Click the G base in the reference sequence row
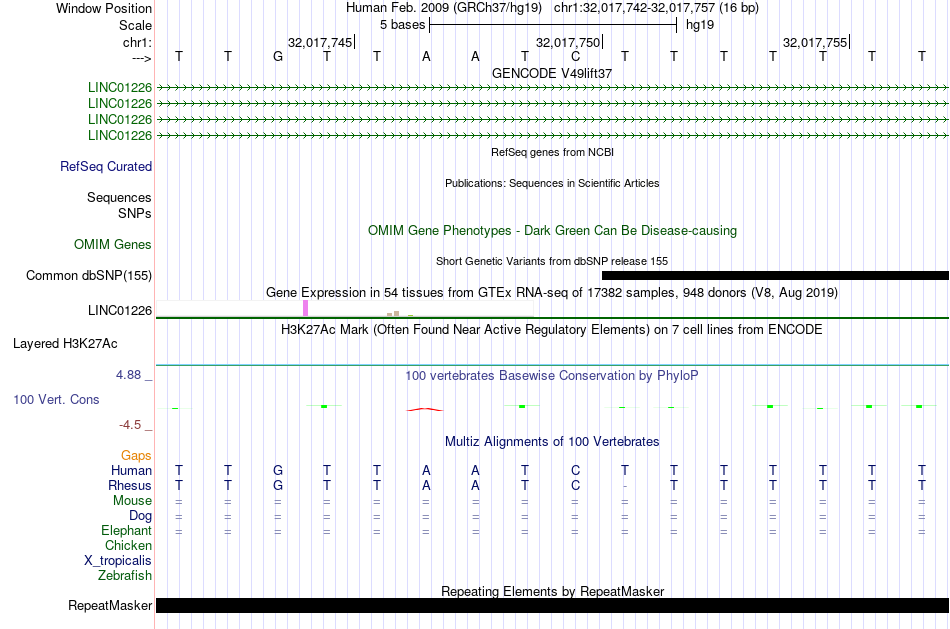 (277, 56)
